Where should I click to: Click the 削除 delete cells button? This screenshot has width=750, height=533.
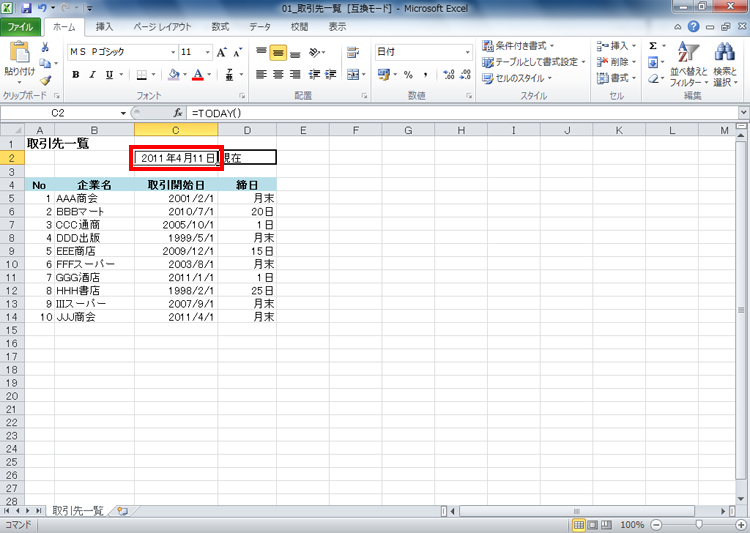tap(616, 62)
